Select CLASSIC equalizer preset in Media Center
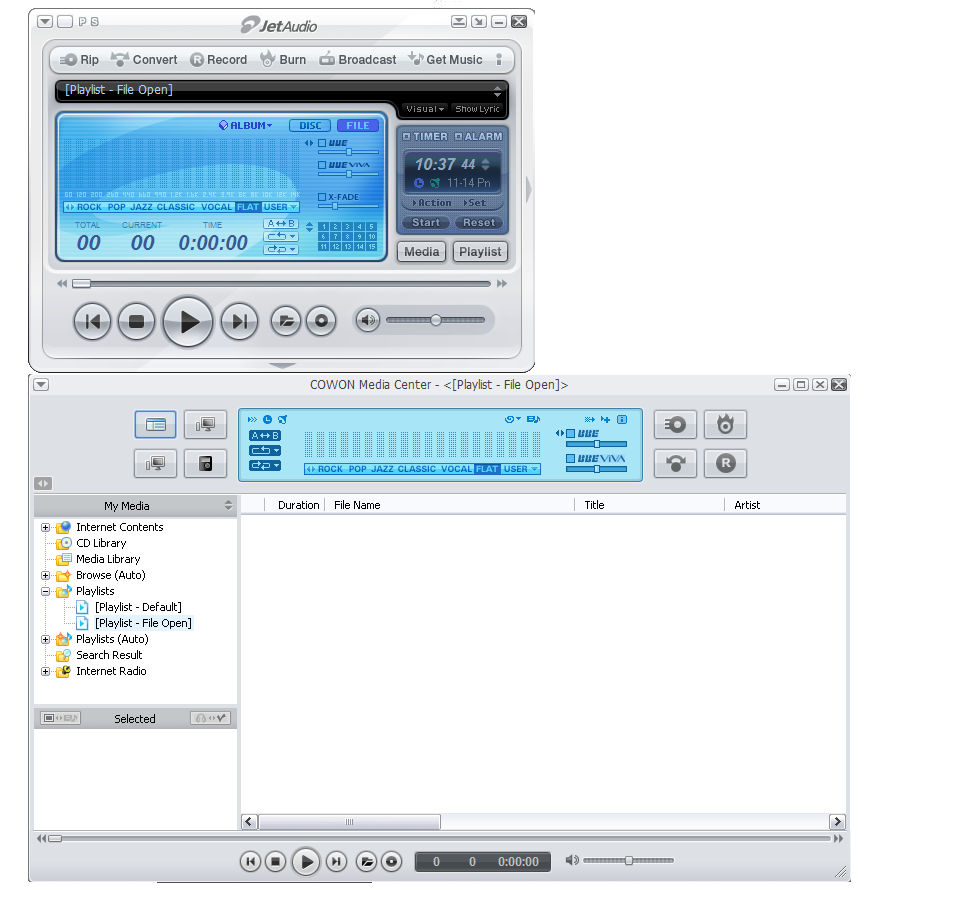 click(x=417, y=469)
